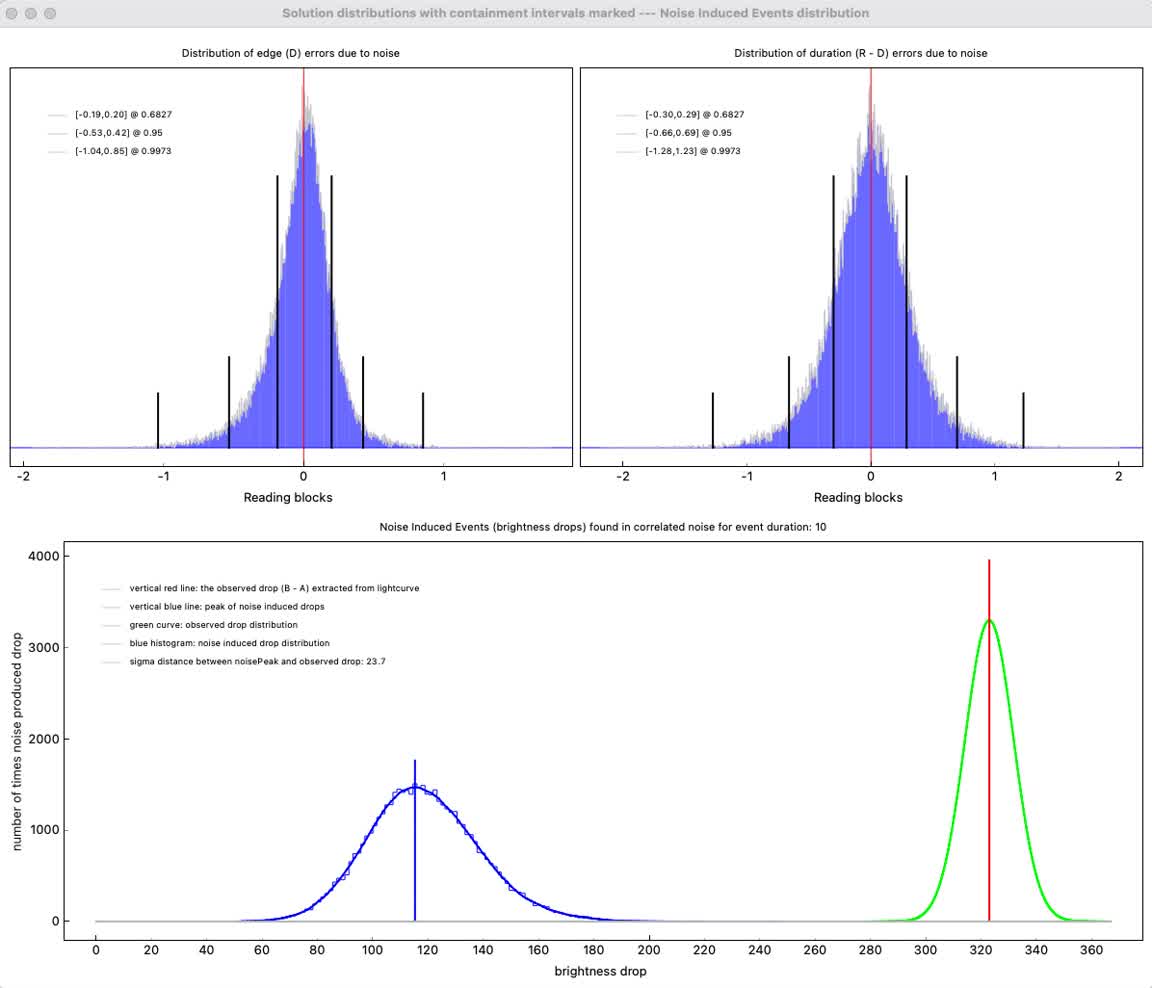Viewport: 1152px width, 988px height.
Task: Select the blue histogram legend entry
Action: point(229,643)
